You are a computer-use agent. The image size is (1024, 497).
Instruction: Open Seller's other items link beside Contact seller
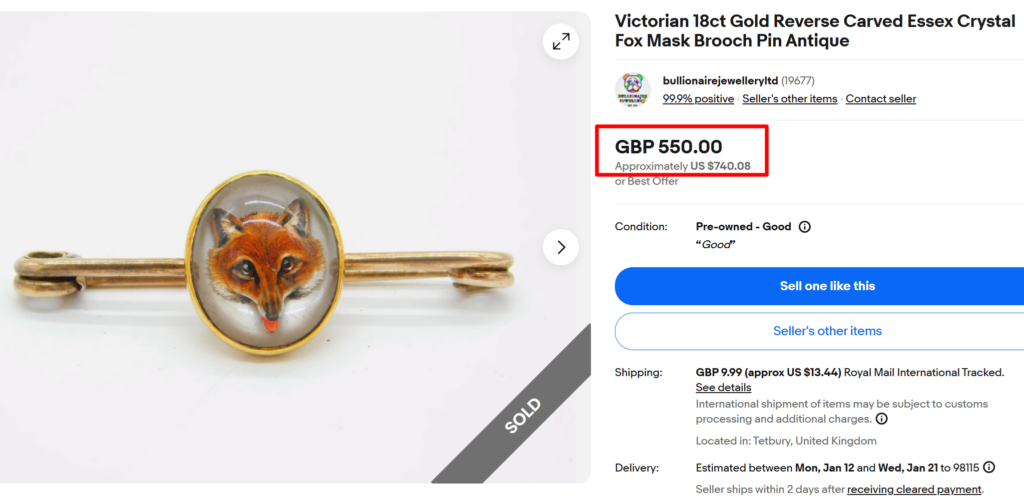[x=789, y=99]
